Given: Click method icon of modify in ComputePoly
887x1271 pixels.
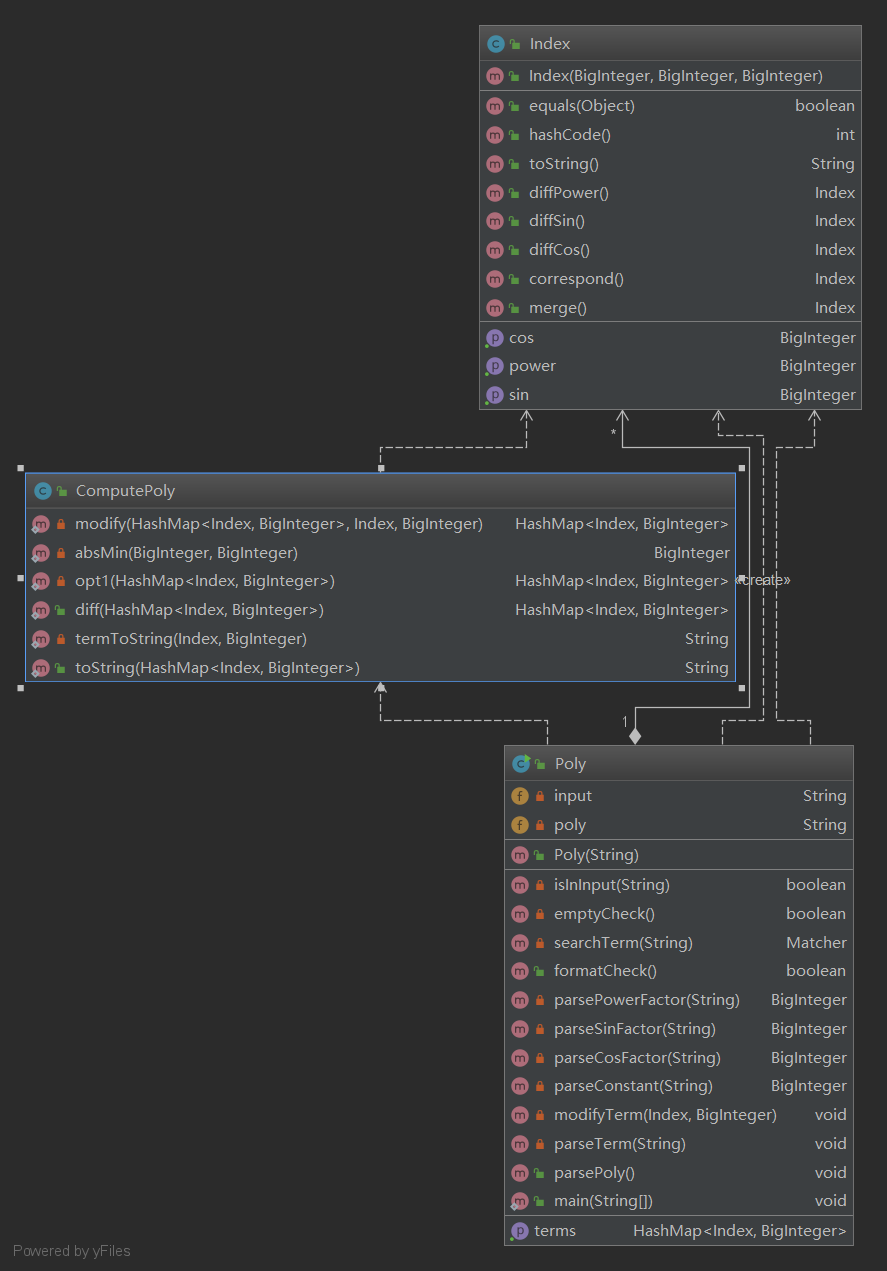Looking at the screenshot, I should [x=40, y=524].
